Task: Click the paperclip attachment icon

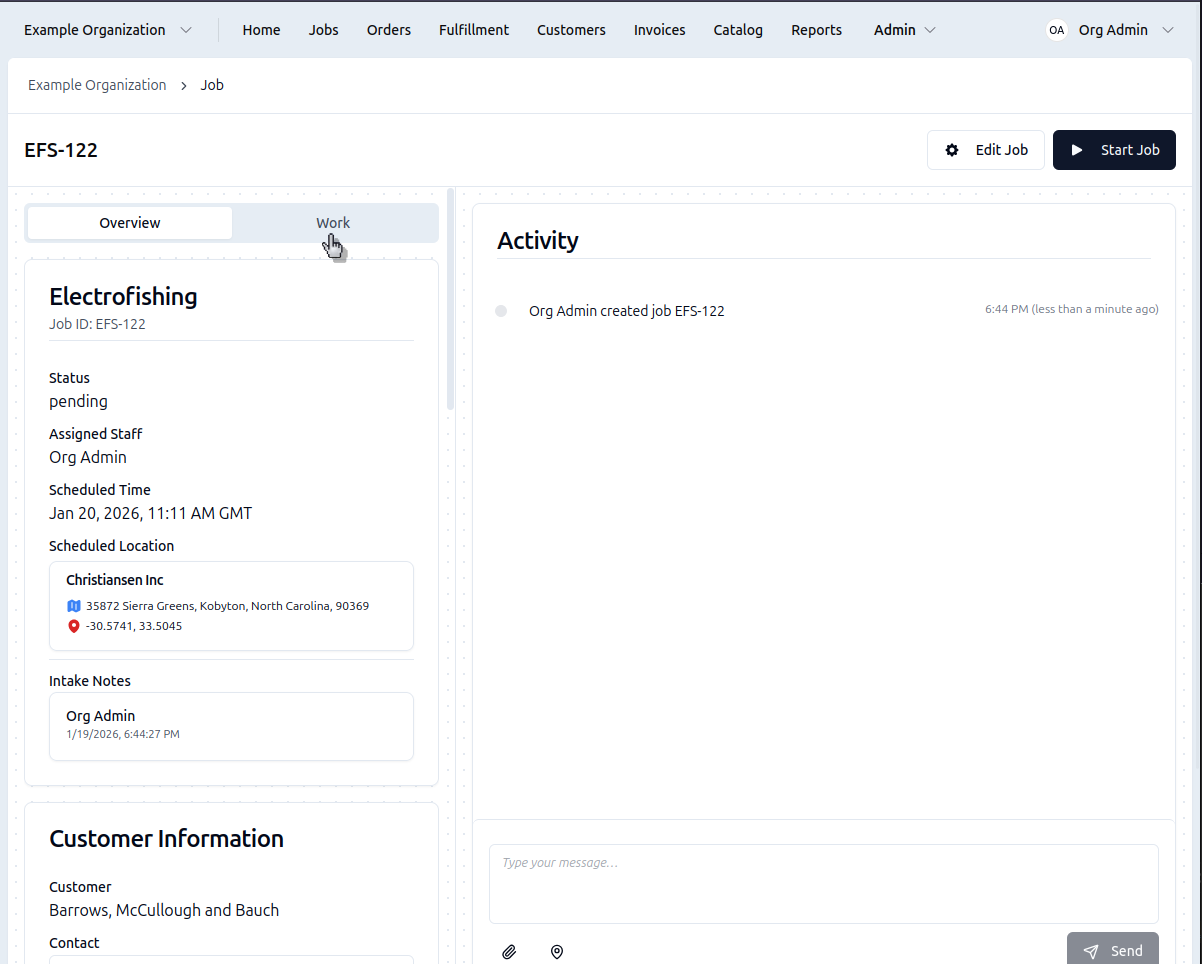Action: point(509,952)
